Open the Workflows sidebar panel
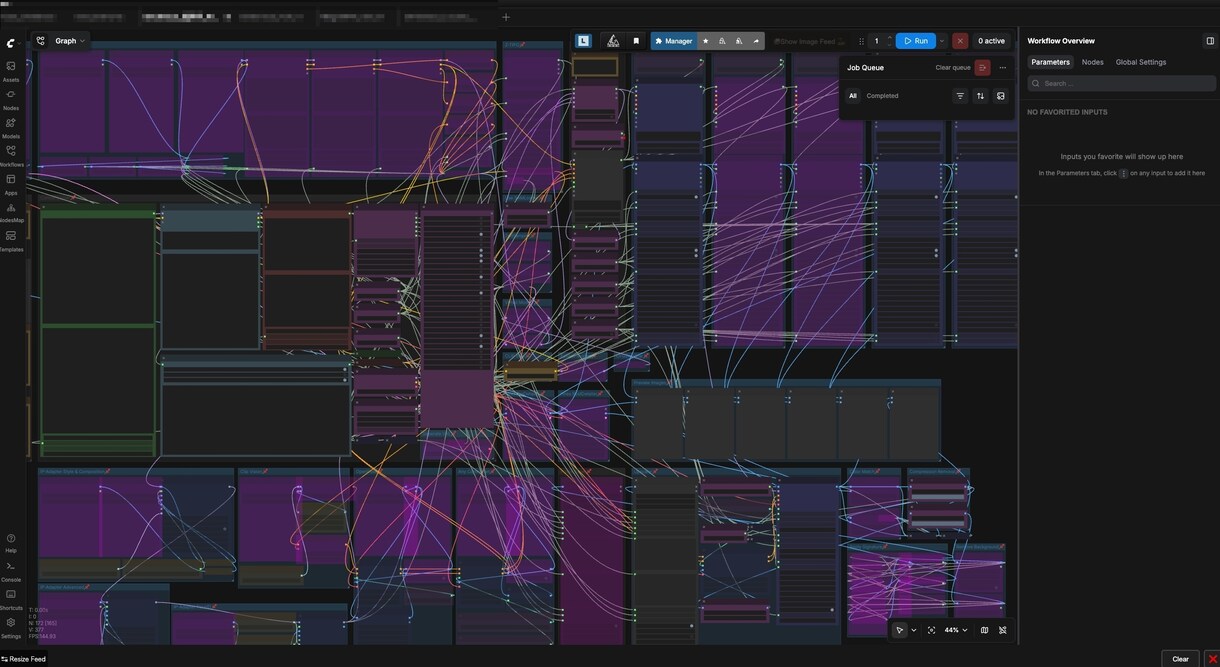 (11, 155)
